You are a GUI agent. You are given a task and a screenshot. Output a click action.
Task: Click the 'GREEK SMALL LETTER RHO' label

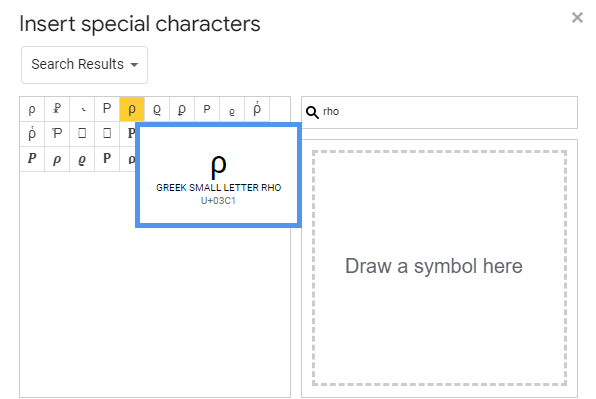[x=219, y=188]
